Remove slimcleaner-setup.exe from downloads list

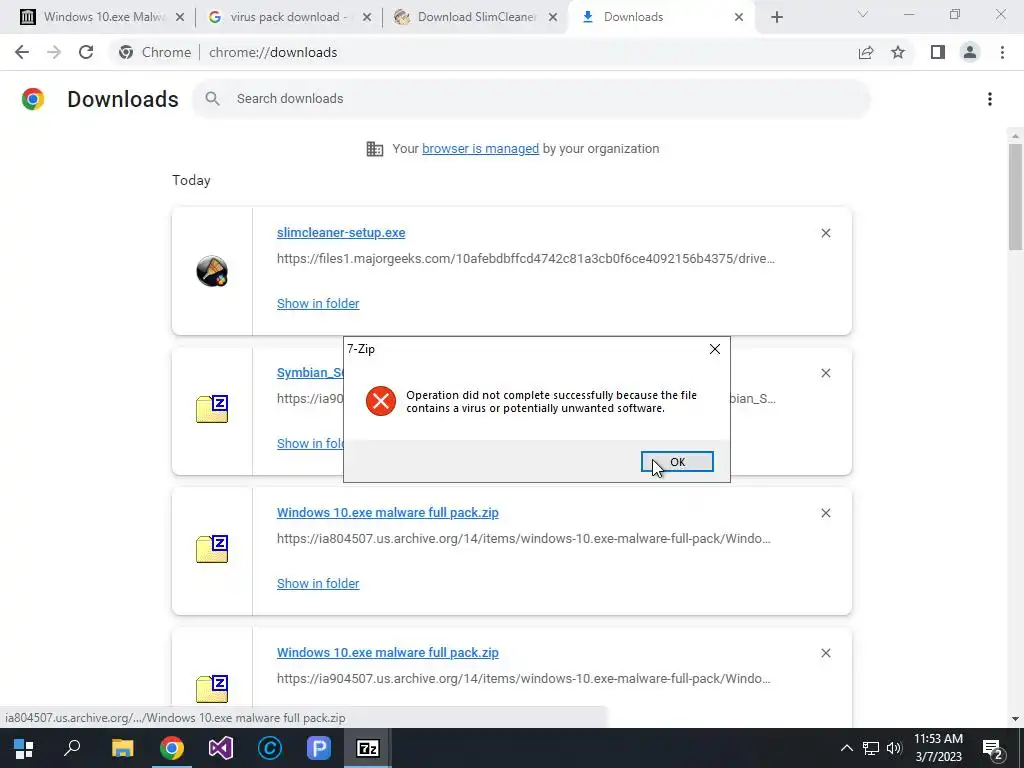pyautogui.click(x=825, y=233)
